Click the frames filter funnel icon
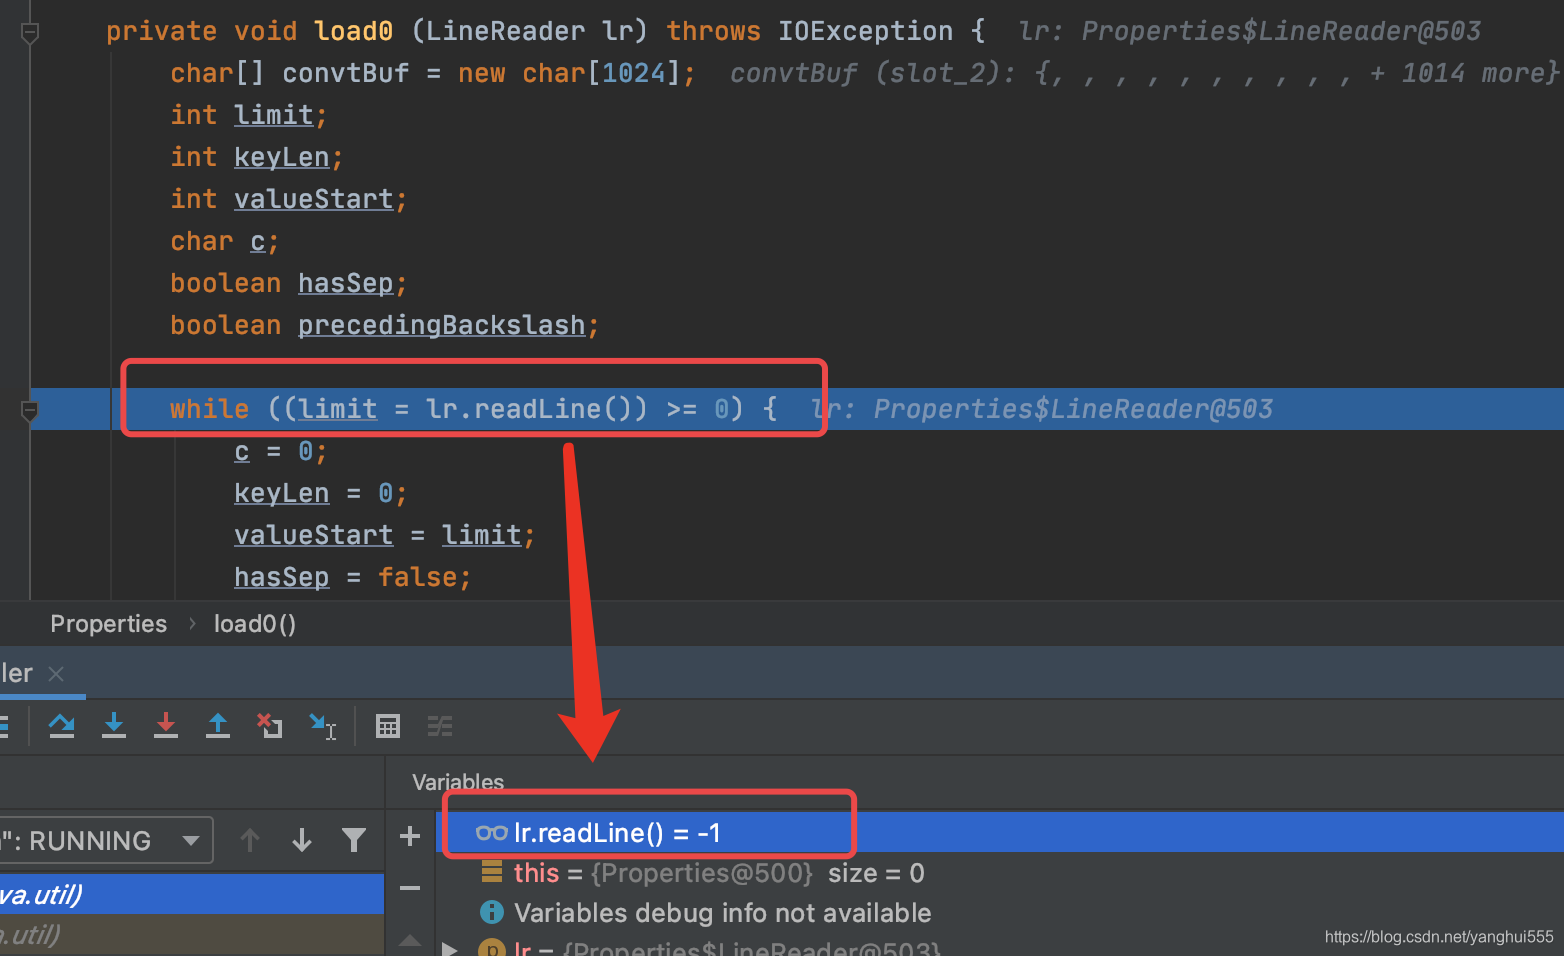The image size is (1564, 956). 353,840
